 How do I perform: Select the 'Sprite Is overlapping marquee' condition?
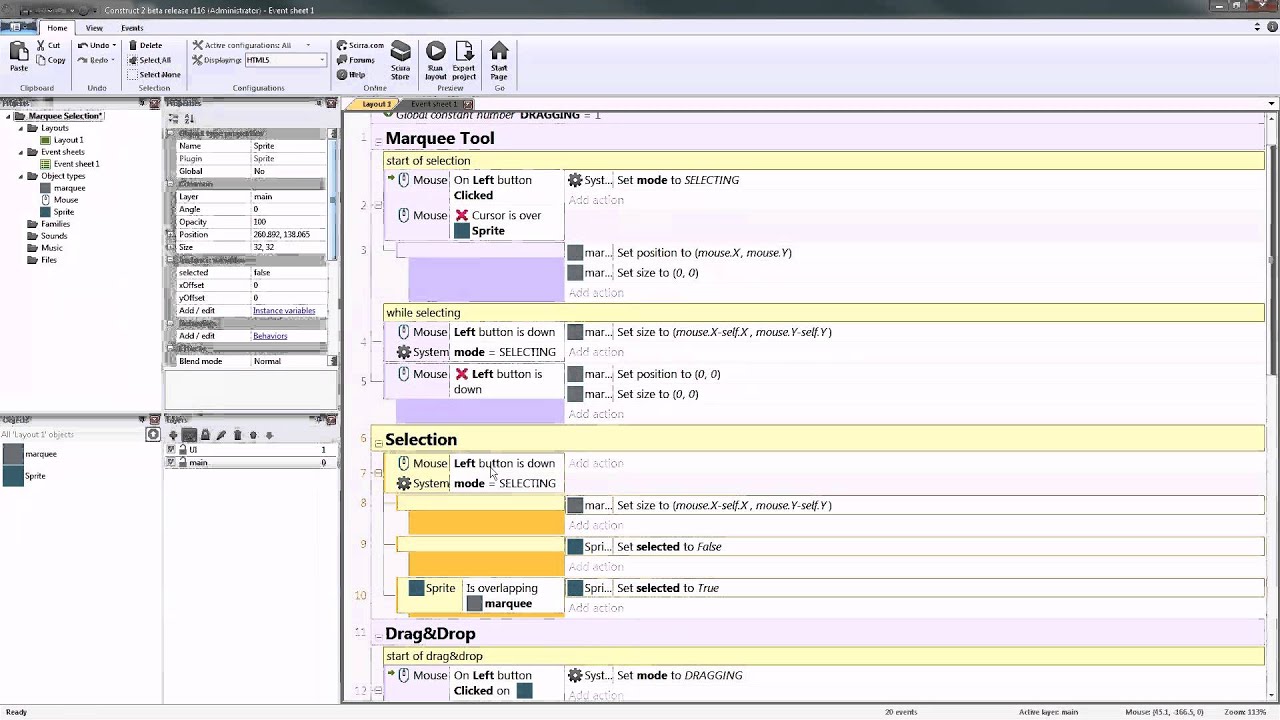480,596
